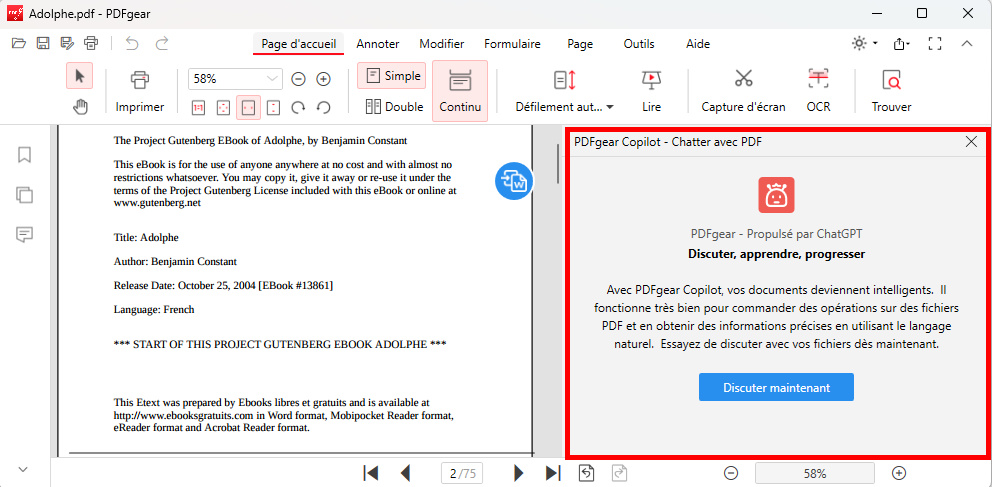This screenshot has height=487, width=992.
Task: Click the large Imprimer button
Action: click(140, 92)
